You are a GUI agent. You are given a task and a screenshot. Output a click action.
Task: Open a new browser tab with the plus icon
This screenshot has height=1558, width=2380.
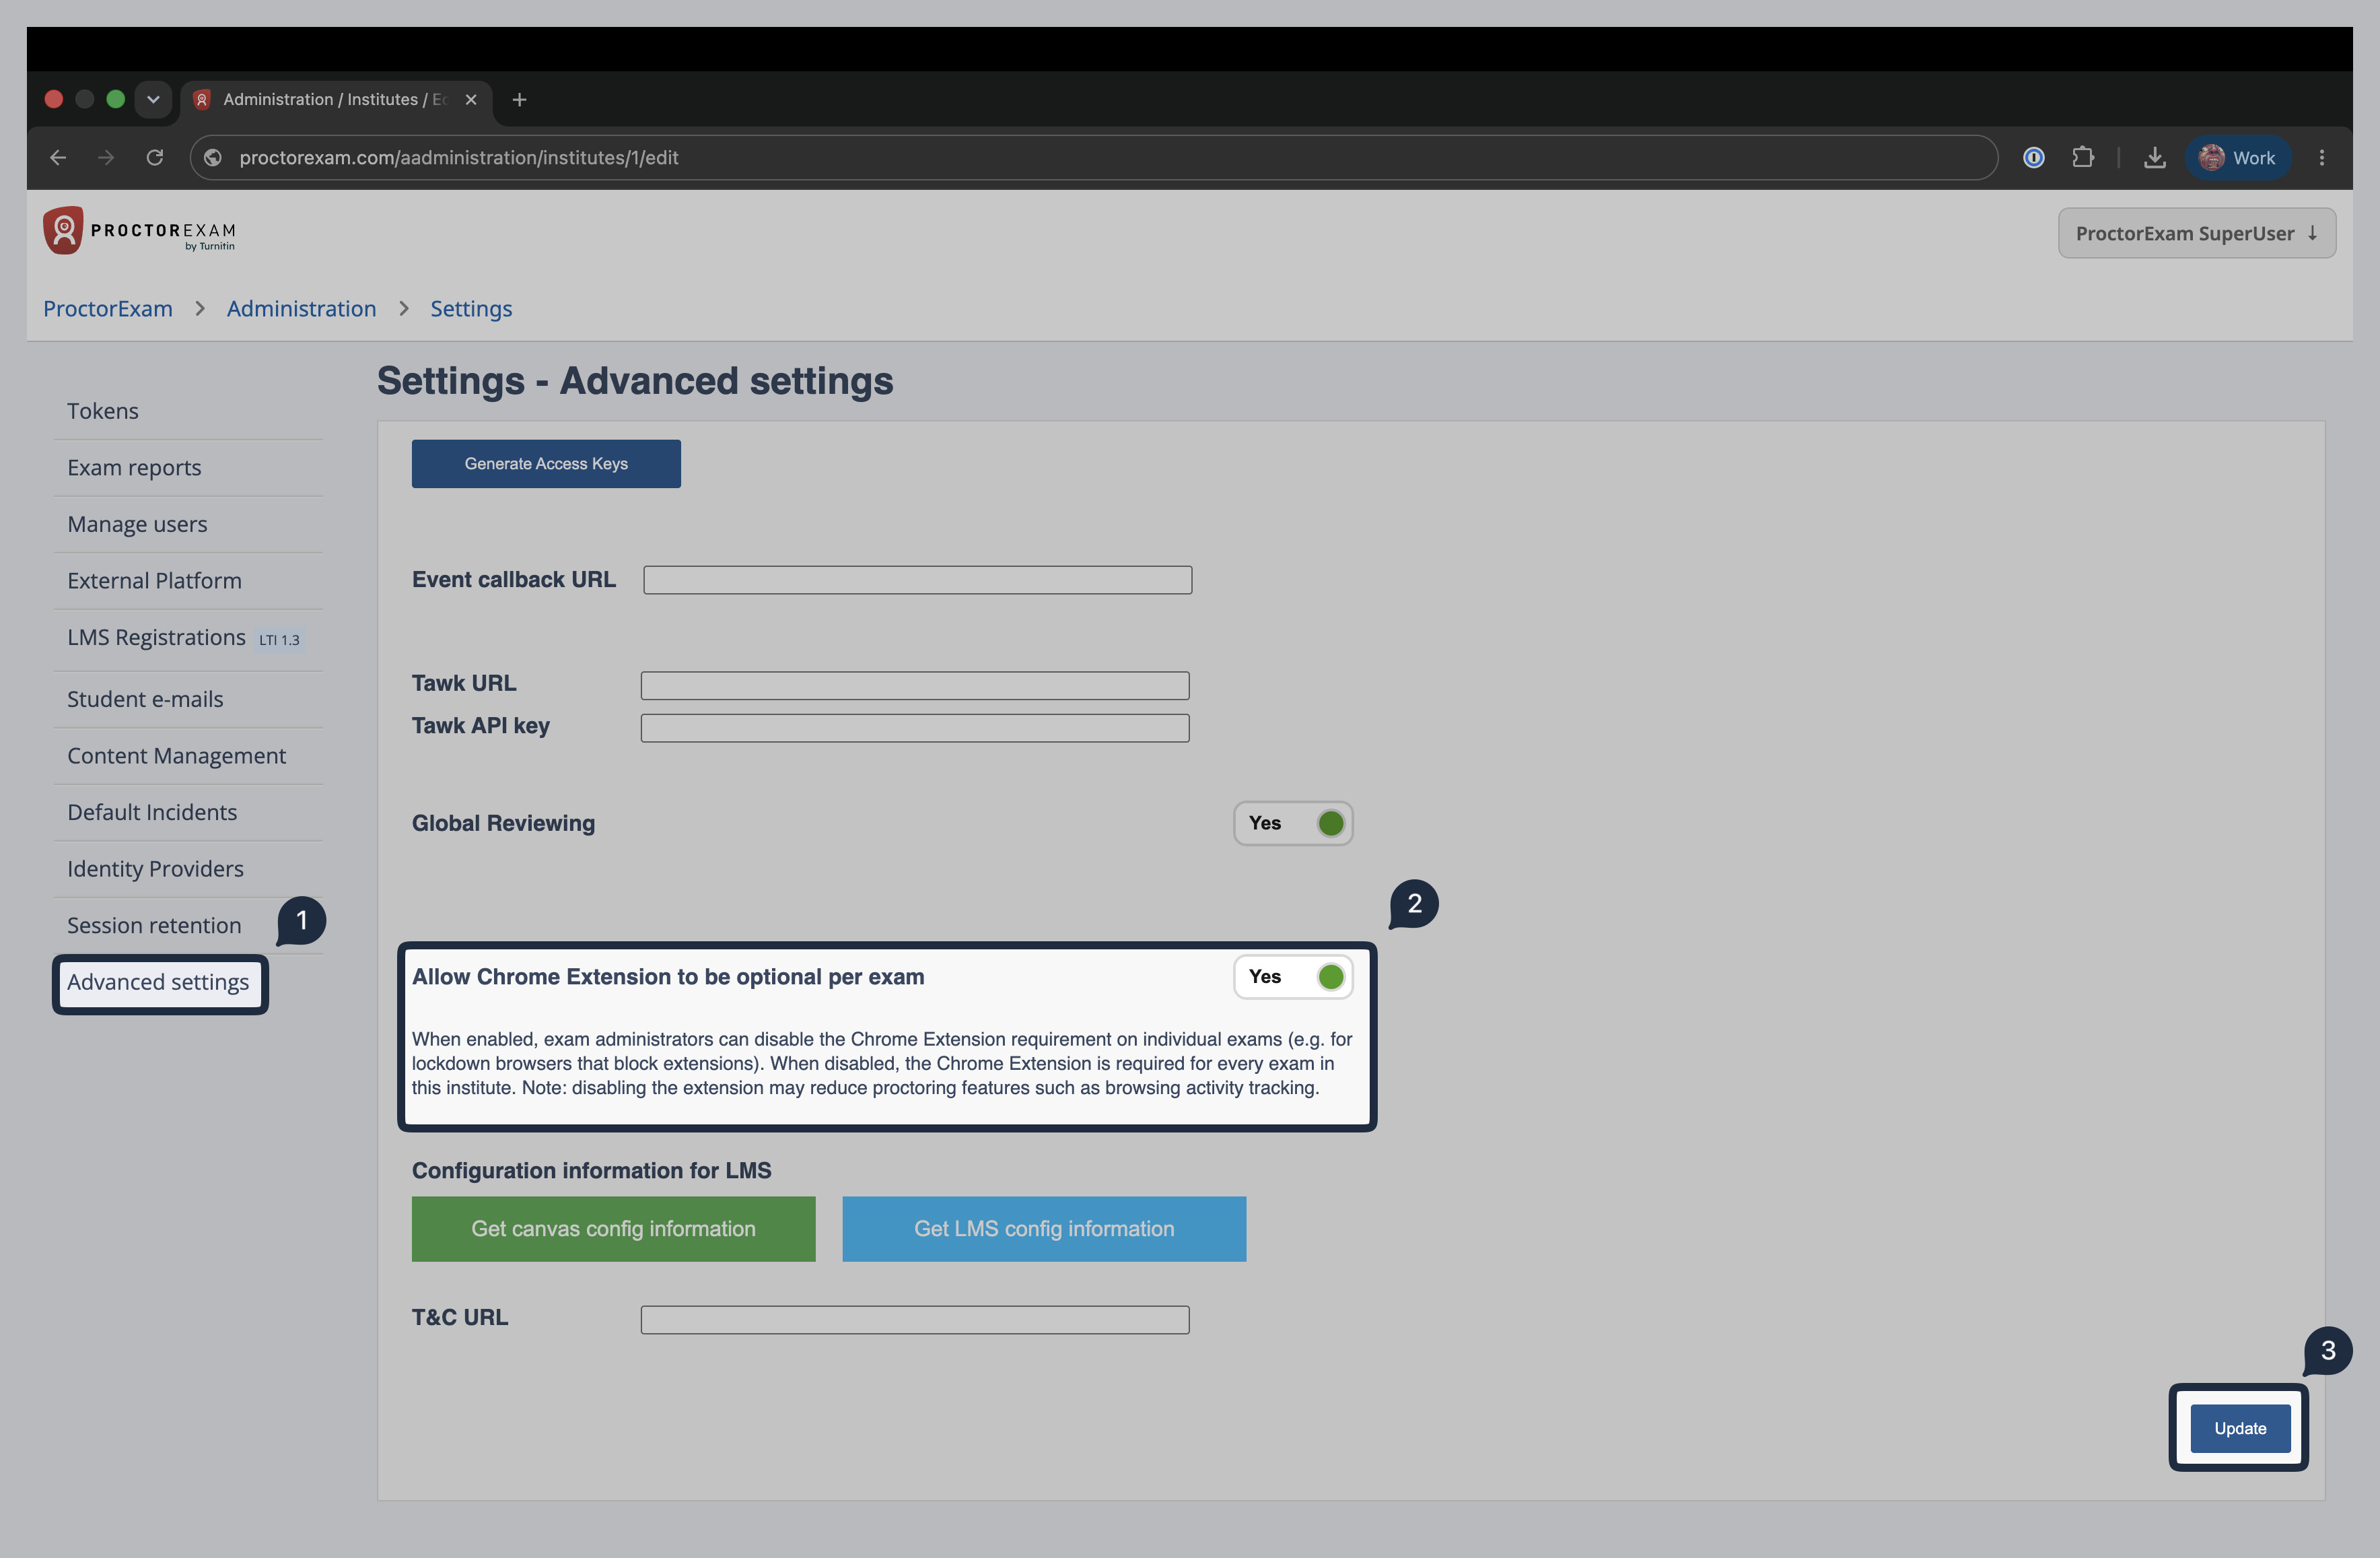519,100
